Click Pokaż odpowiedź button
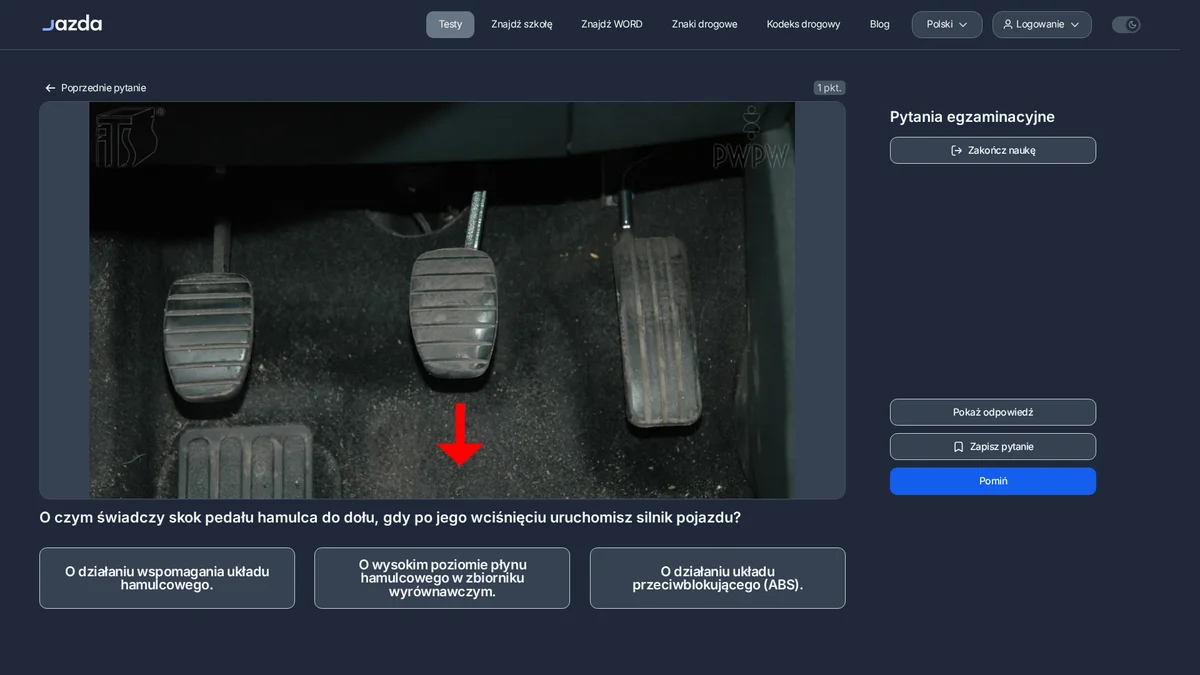The image size is (1200, 675). point(993,412)
